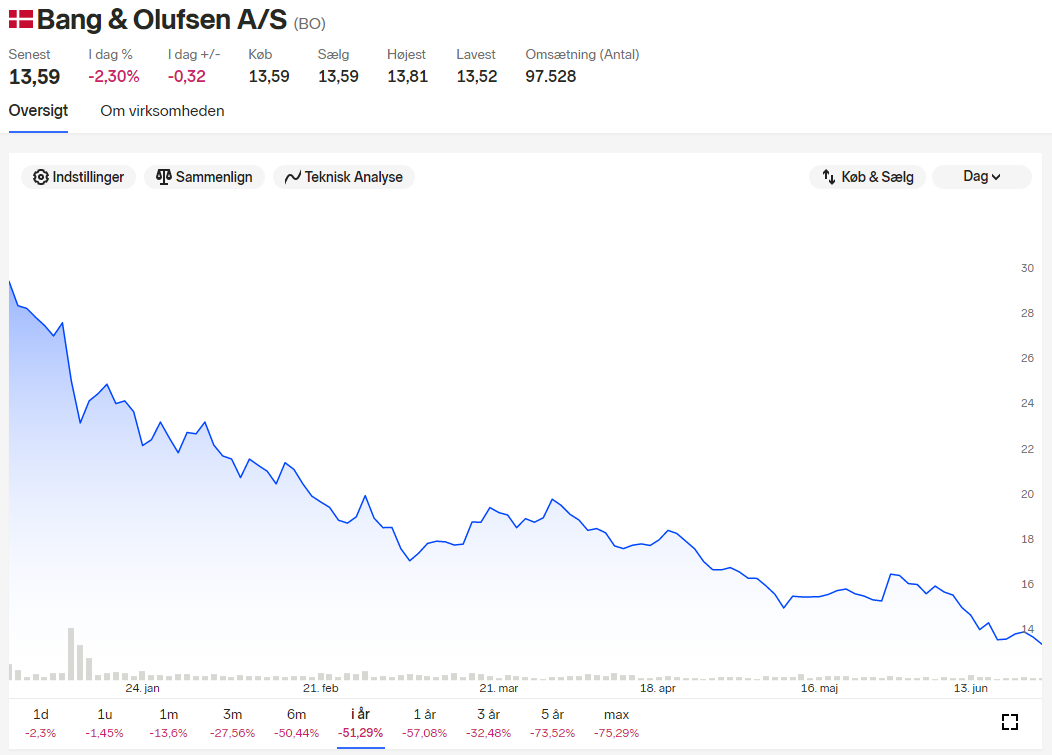This screenshot has width=1052, height=755.
Task: Click the Højest value 13,81
Action: pyautogui.click(x=407, y=77)
